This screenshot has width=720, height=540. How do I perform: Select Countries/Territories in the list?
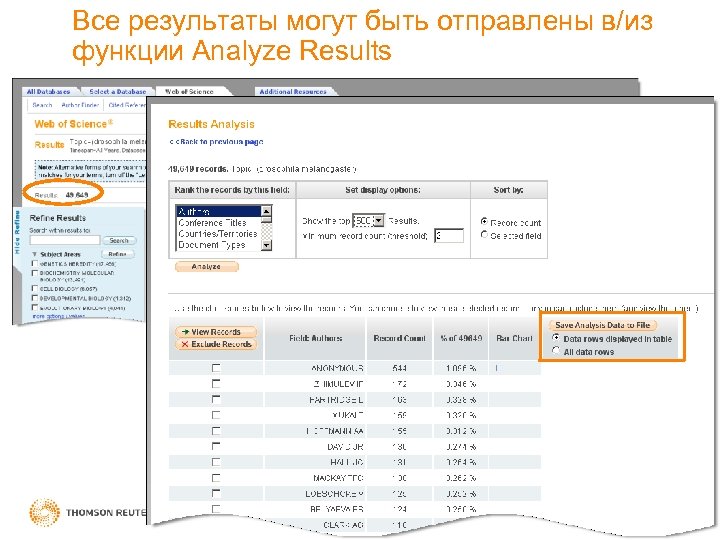[x=219, y=234]
